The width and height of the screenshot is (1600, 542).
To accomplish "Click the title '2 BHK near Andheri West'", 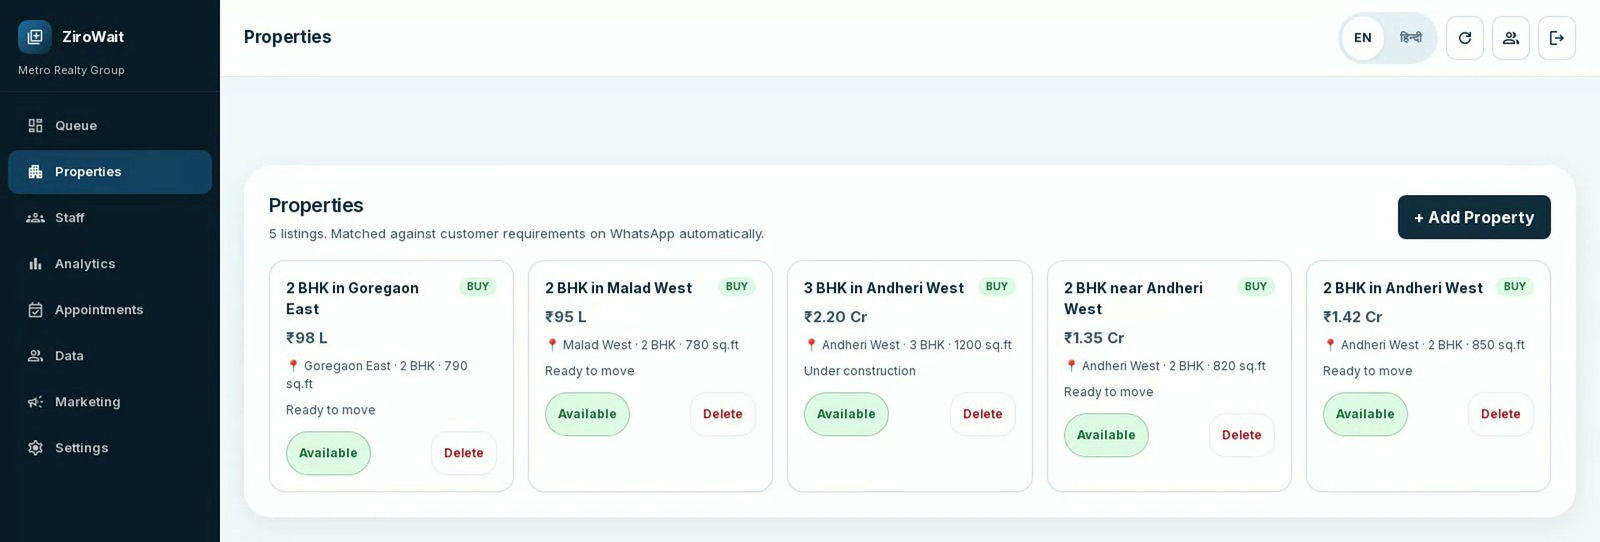I will point(1133,298).
